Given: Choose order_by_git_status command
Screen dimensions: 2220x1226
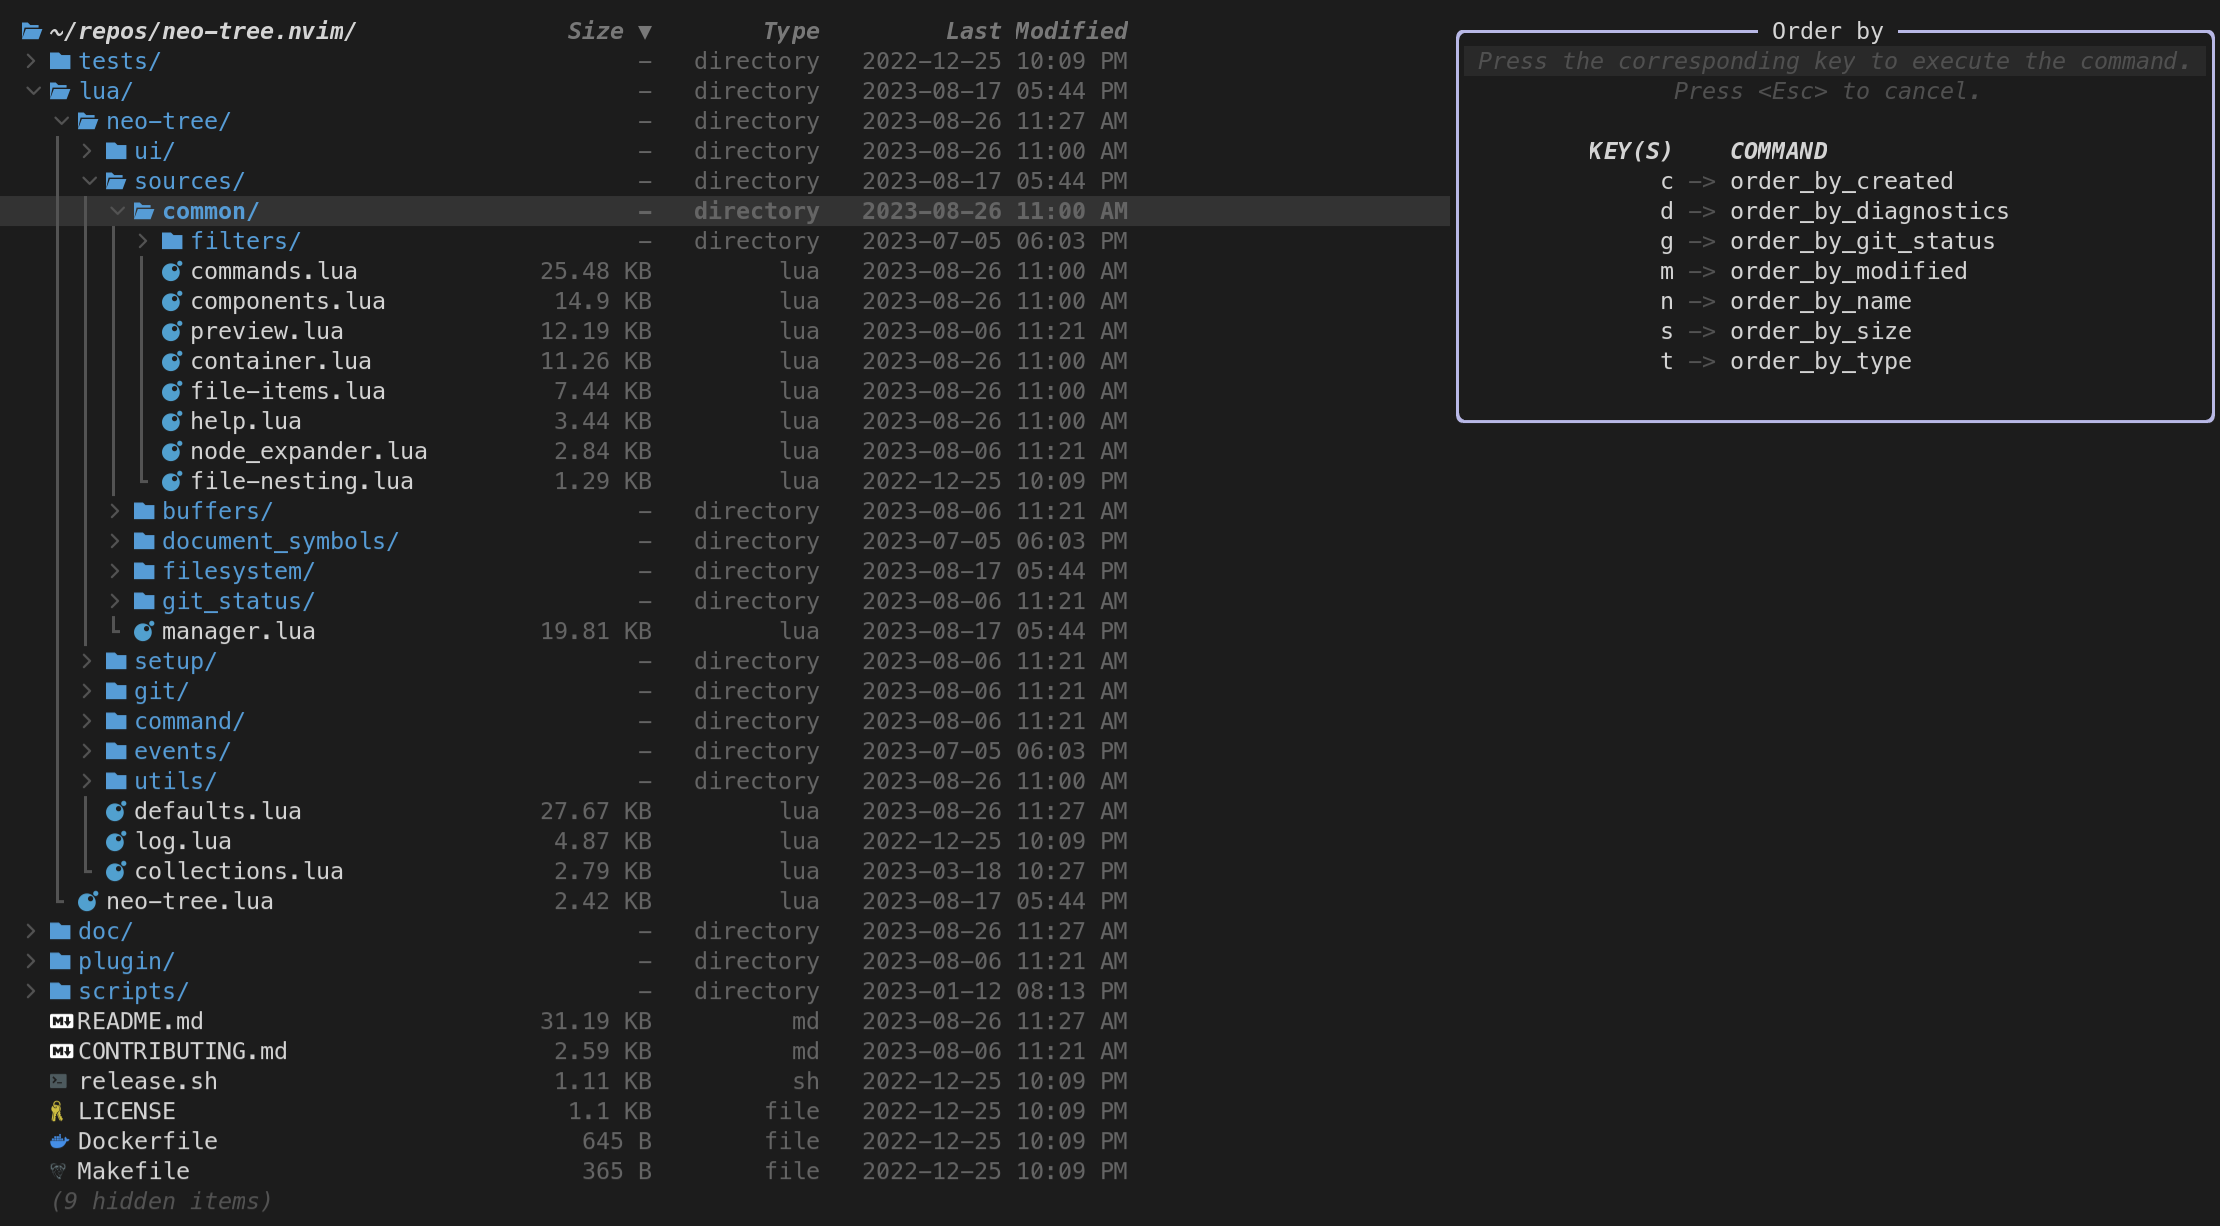Looking at the screenshot, I should pos(1862,241).
